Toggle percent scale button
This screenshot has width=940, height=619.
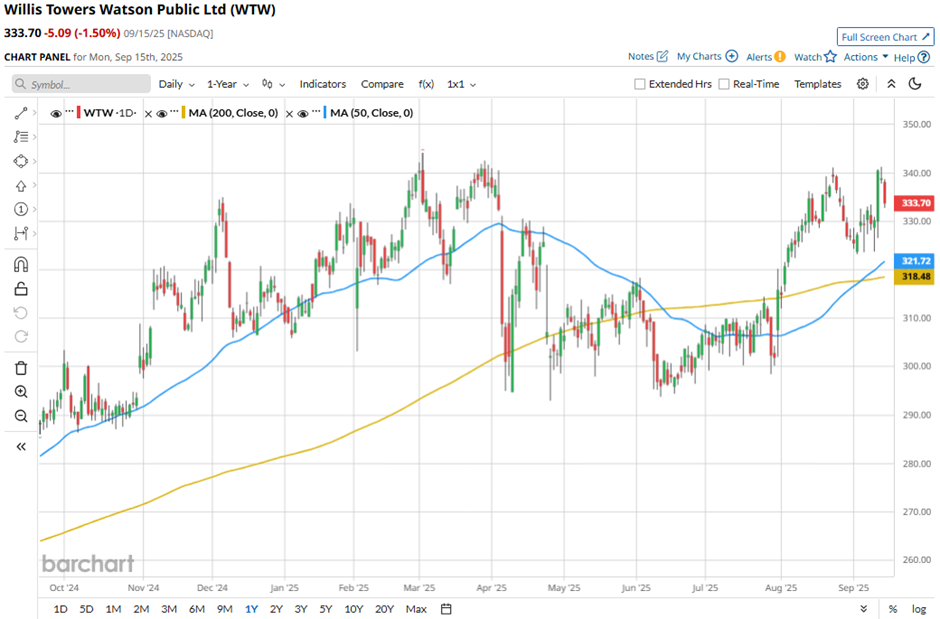893,609
